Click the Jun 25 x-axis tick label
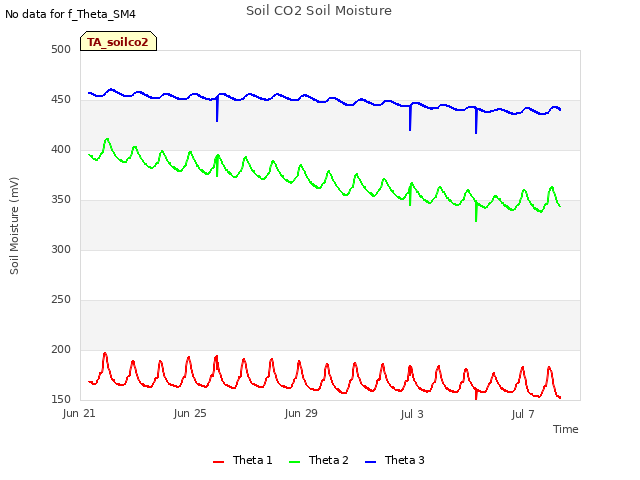The image size is (640, 480). (190, 413)
